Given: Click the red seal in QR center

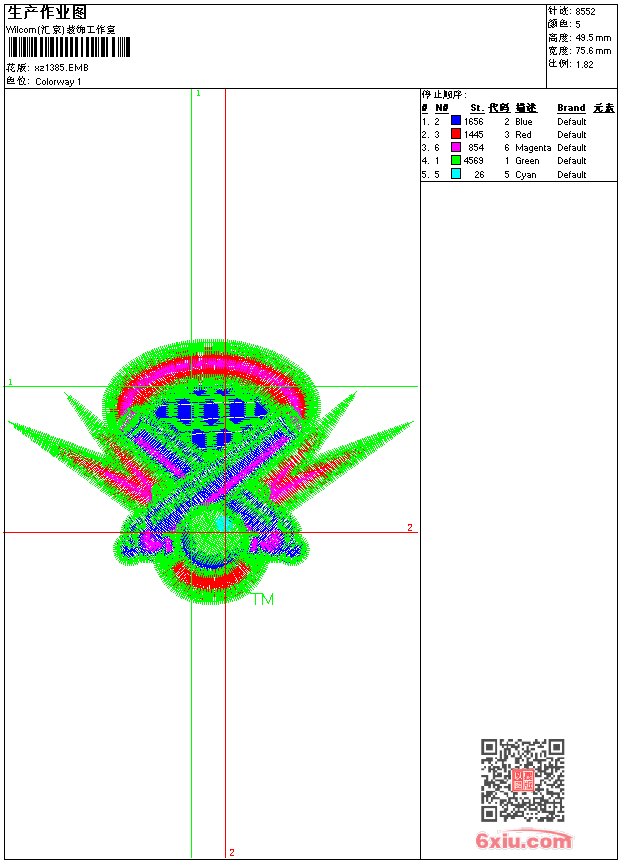Looking at the screenshot, I should [523, 780].
